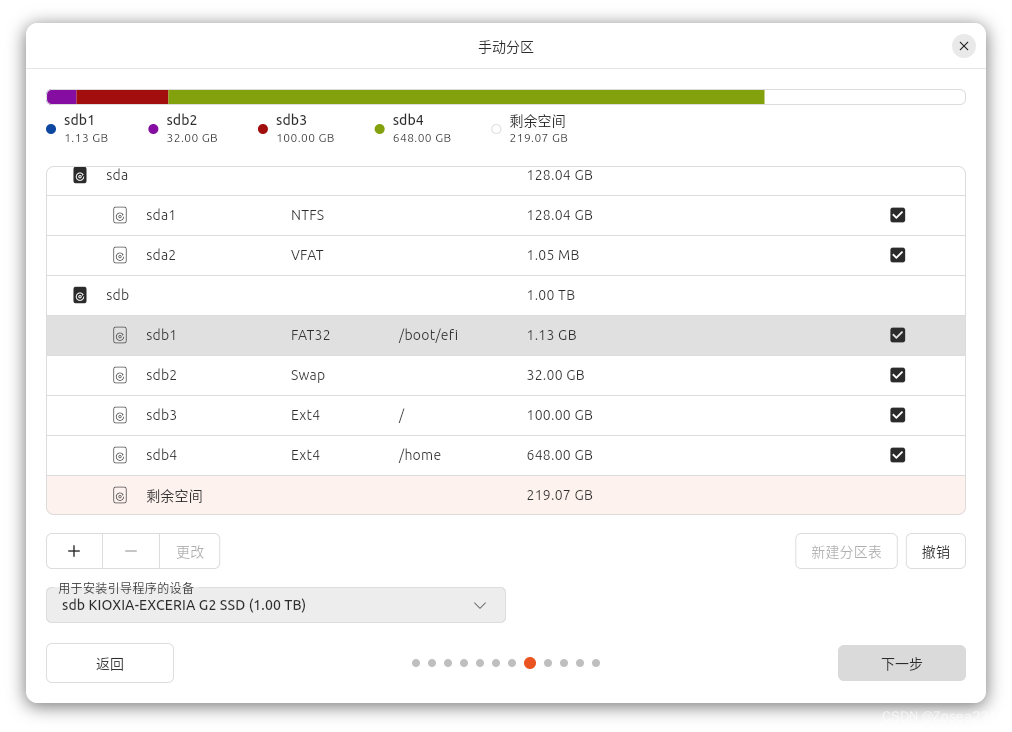Select the sda disk row name
This screenshot has width=1012, height=732.
point(117,176)
